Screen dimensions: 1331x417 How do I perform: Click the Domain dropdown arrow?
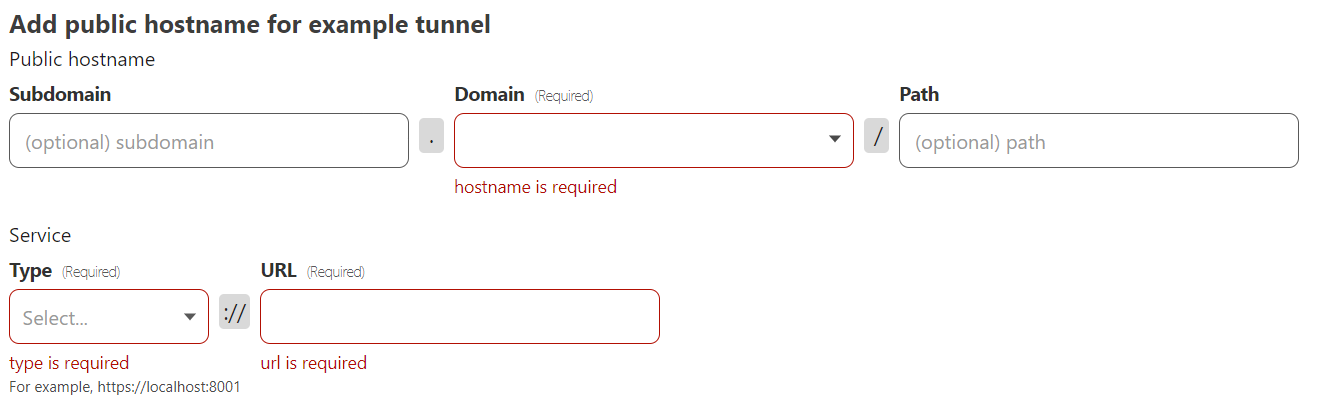835,139
